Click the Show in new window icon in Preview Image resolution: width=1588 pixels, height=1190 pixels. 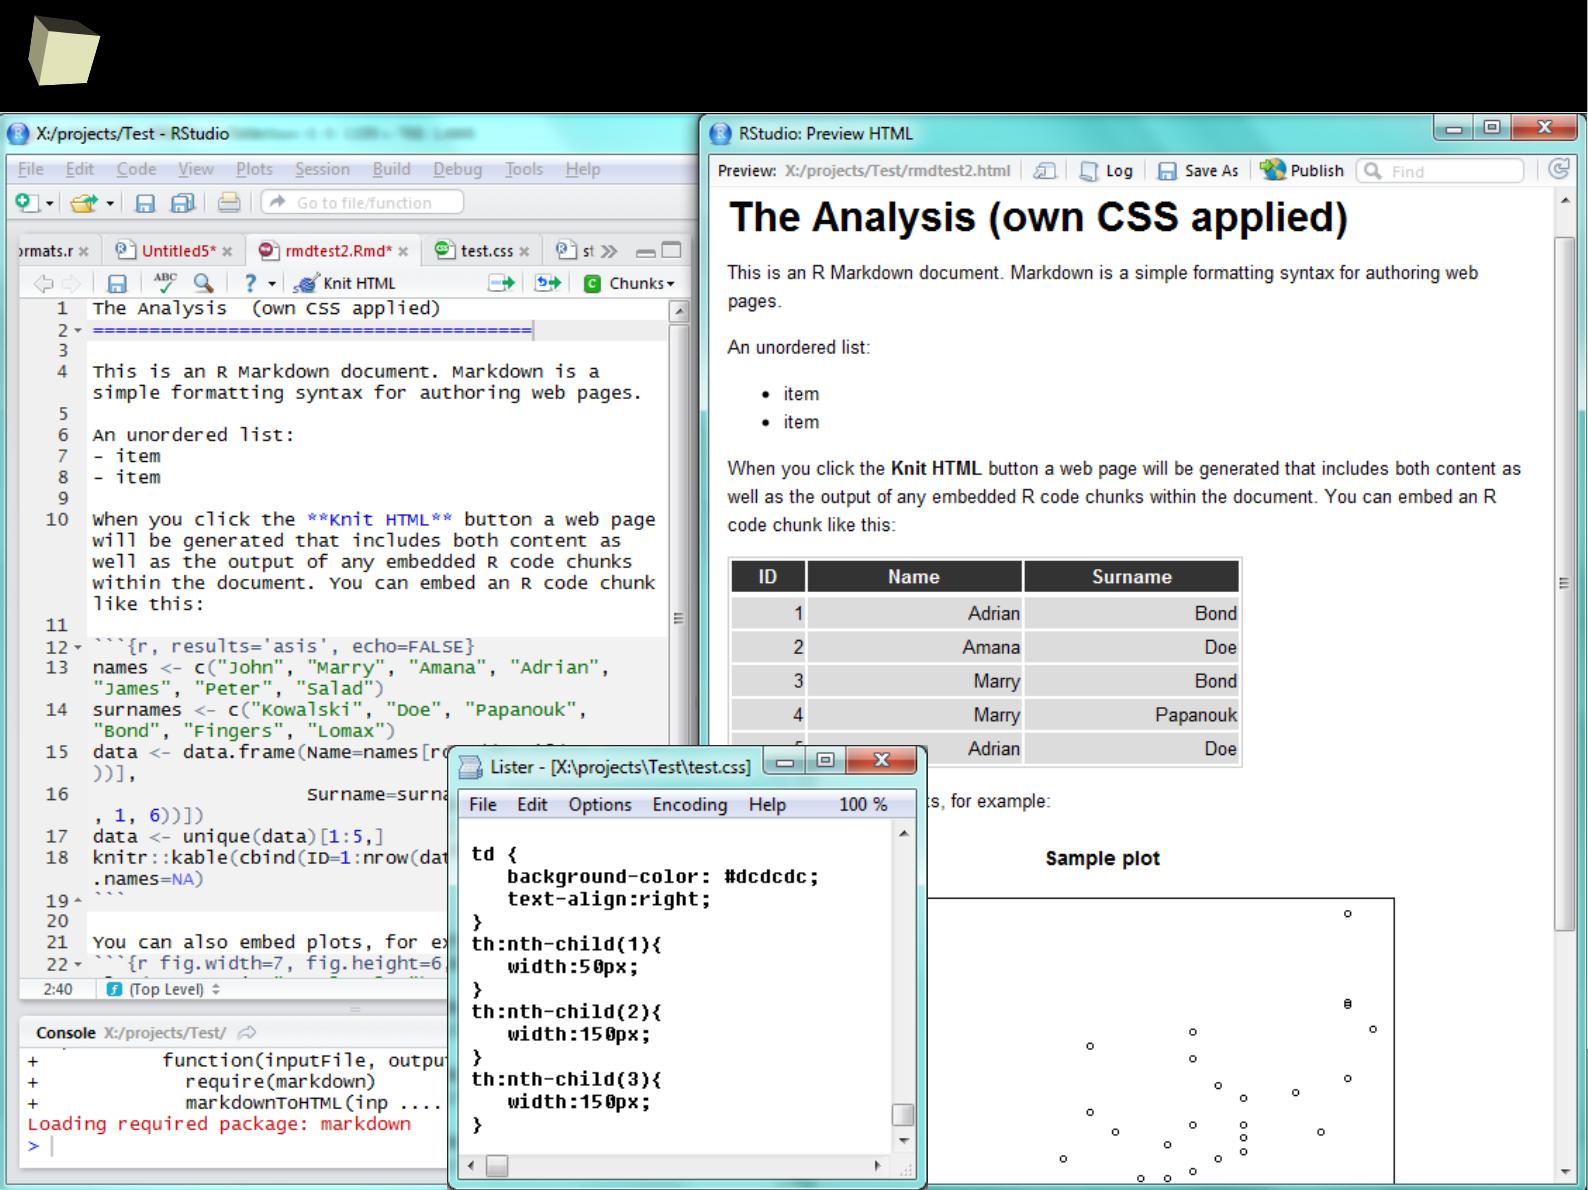pyautogui.click(x=1044, y=171)
